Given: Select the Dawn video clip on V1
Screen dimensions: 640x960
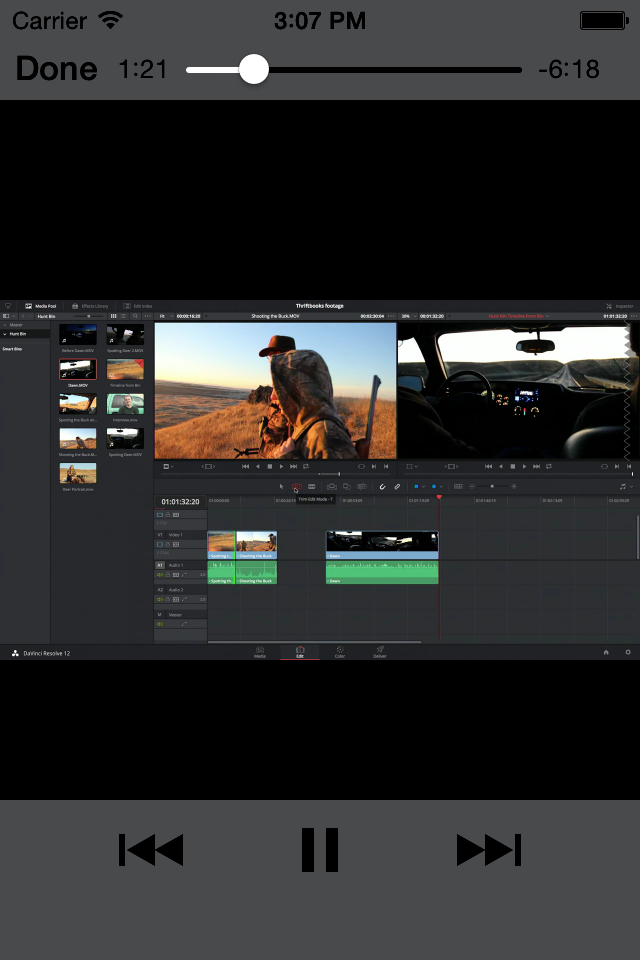Looking at the screenshot, I should point(382,545).
